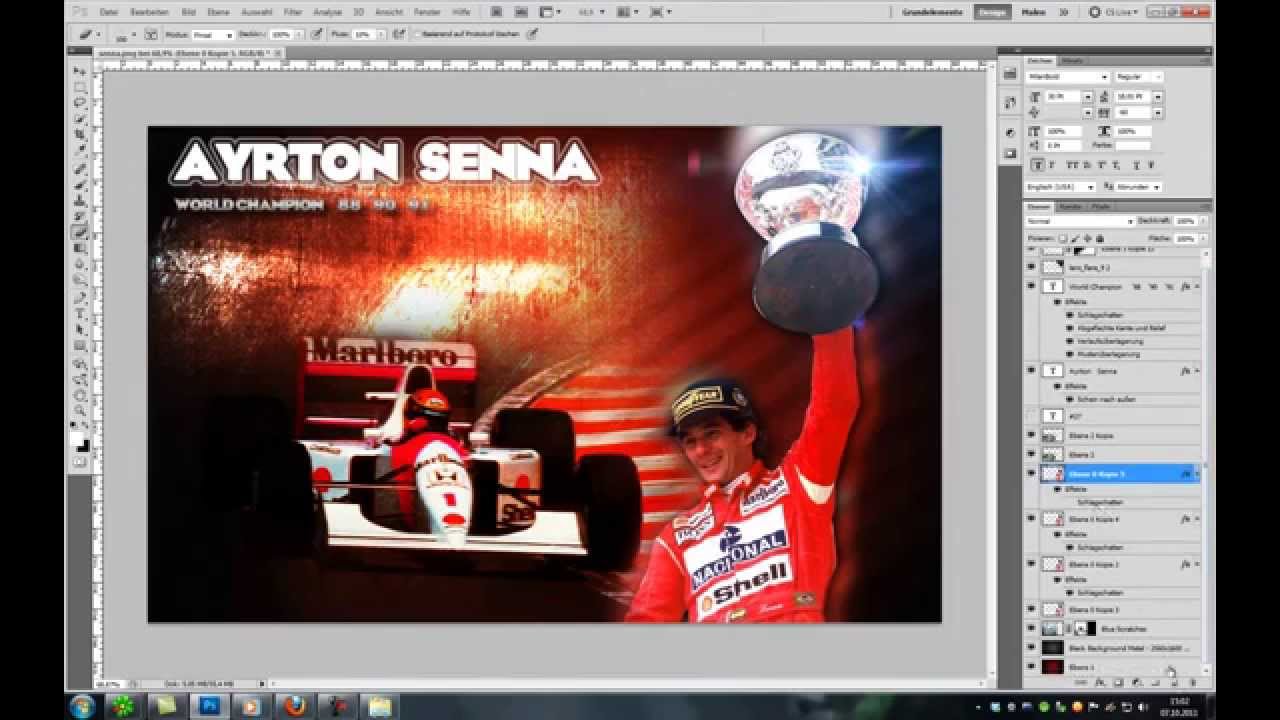The height and width of the screenshot is (720, 1280).
Task: Hide the Ayrton Senna text layer
Action: pos(1031,370)
